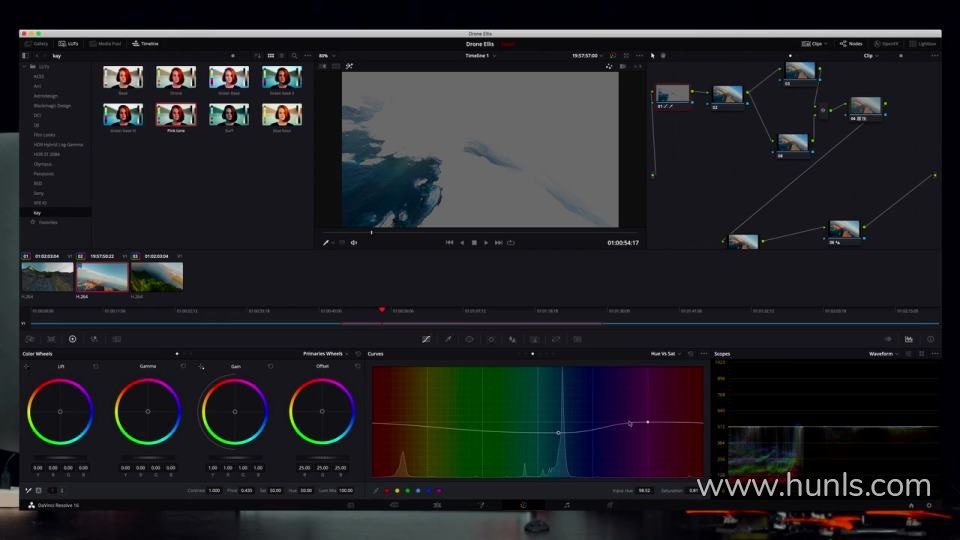This screenshot has width=960, height=540.
Task: Switch to the Cut page
Action: [x=394, y=506]
